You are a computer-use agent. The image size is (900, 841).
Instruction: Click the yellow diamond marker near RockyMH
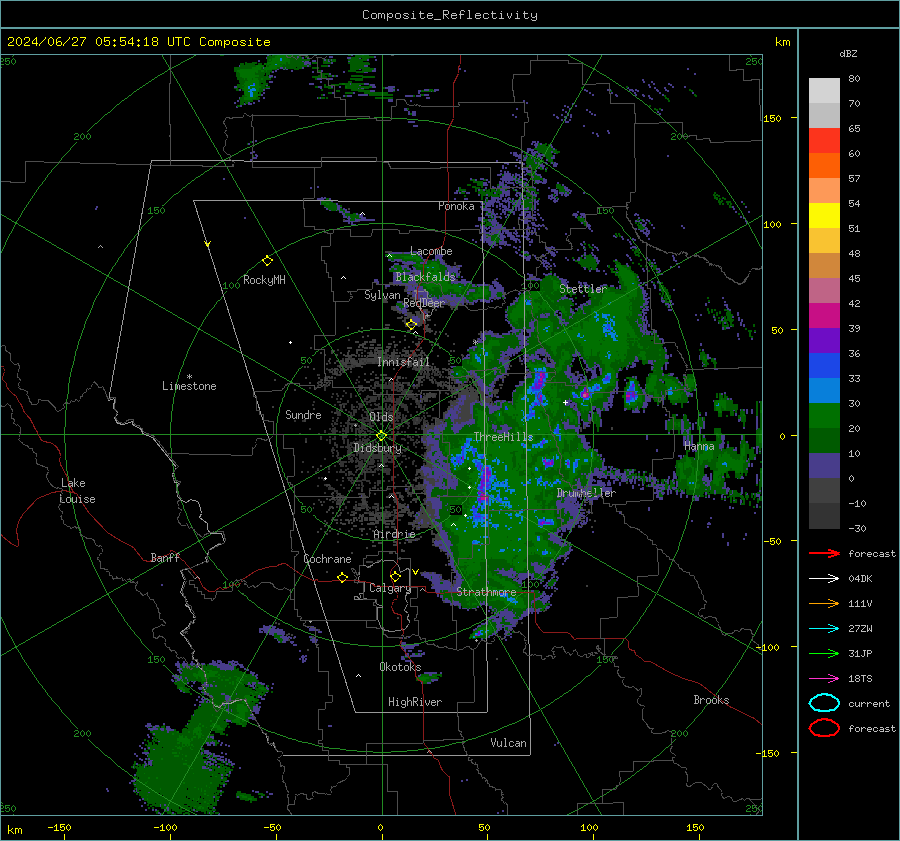267,261
